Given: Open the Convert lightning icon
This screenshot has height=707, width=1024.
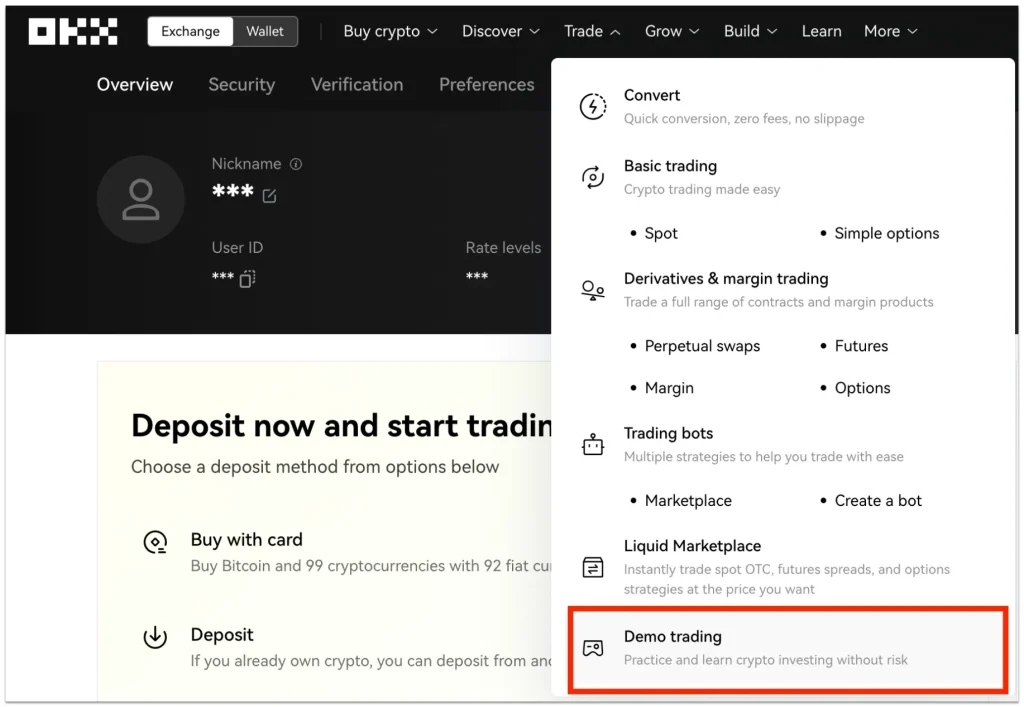Looking at the screenshot, I should point(592,106).
